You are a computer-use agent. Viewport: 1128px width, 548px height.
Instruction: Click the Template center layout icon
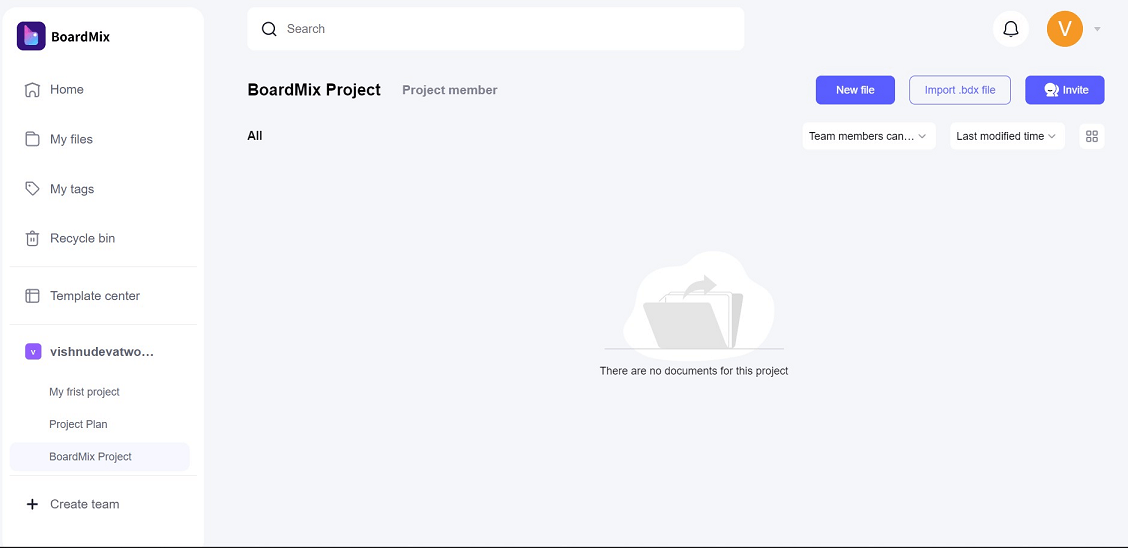[x=32, y=296]
